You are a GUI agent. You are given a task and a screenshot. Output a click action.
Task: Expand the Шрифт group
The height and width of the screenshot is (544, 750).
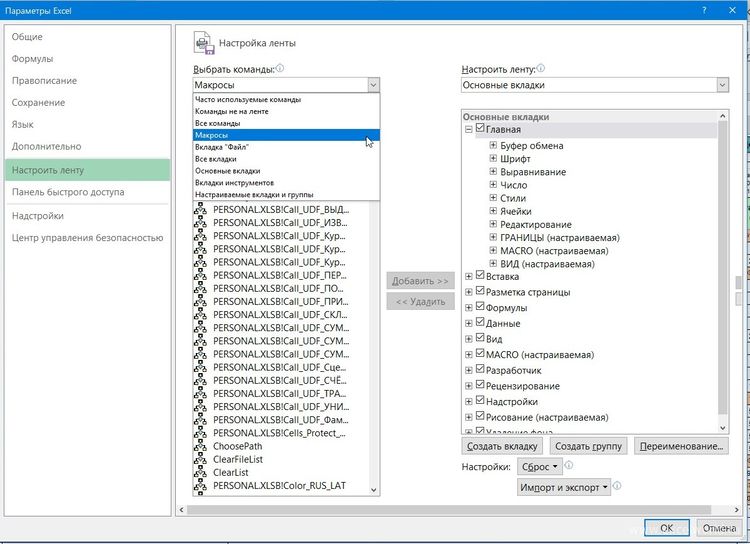click(x=493, y=158)
